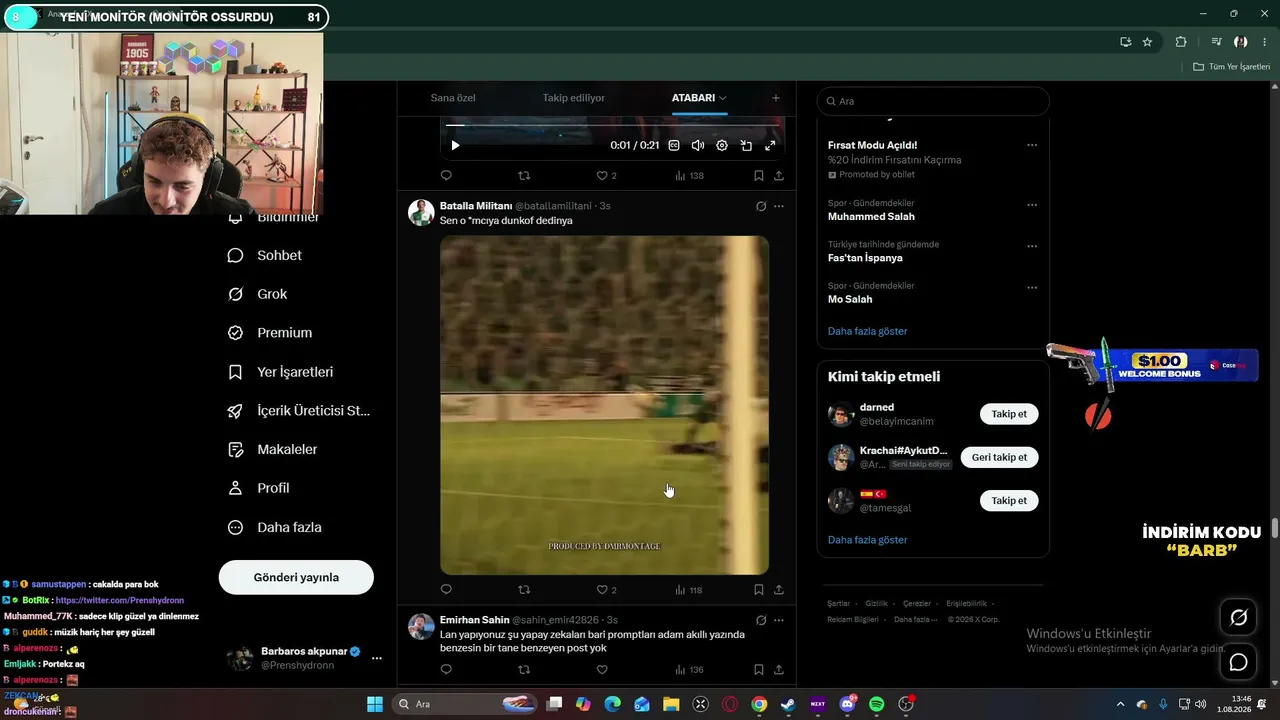This screenshot has height=720, width=1280.
Task: Switch to the Takip ediliyor tab
Action: click(574, 98)
